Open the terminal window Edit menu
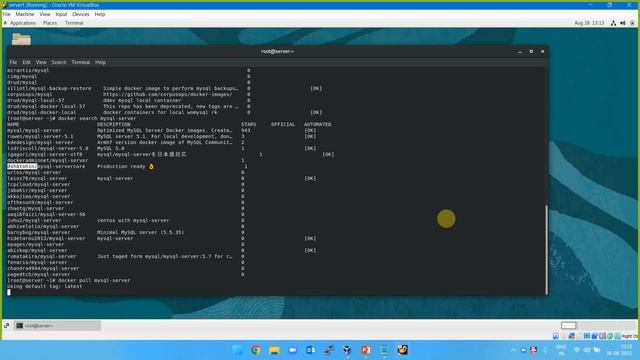Image resolution: width=640 pixels, height=360 pixels. (27, 62)
